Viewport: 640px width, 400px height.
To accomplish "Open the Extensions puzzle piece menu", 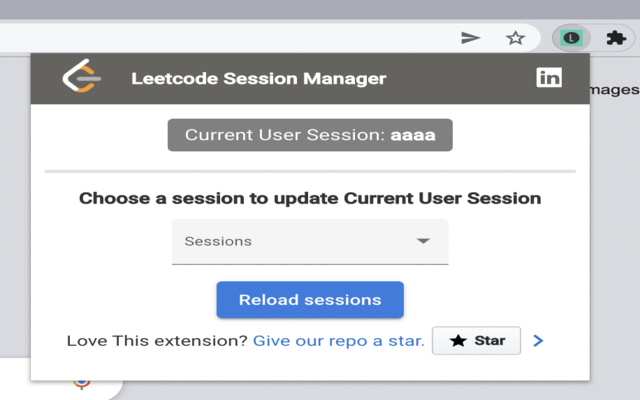I will [x=614, y=38].
